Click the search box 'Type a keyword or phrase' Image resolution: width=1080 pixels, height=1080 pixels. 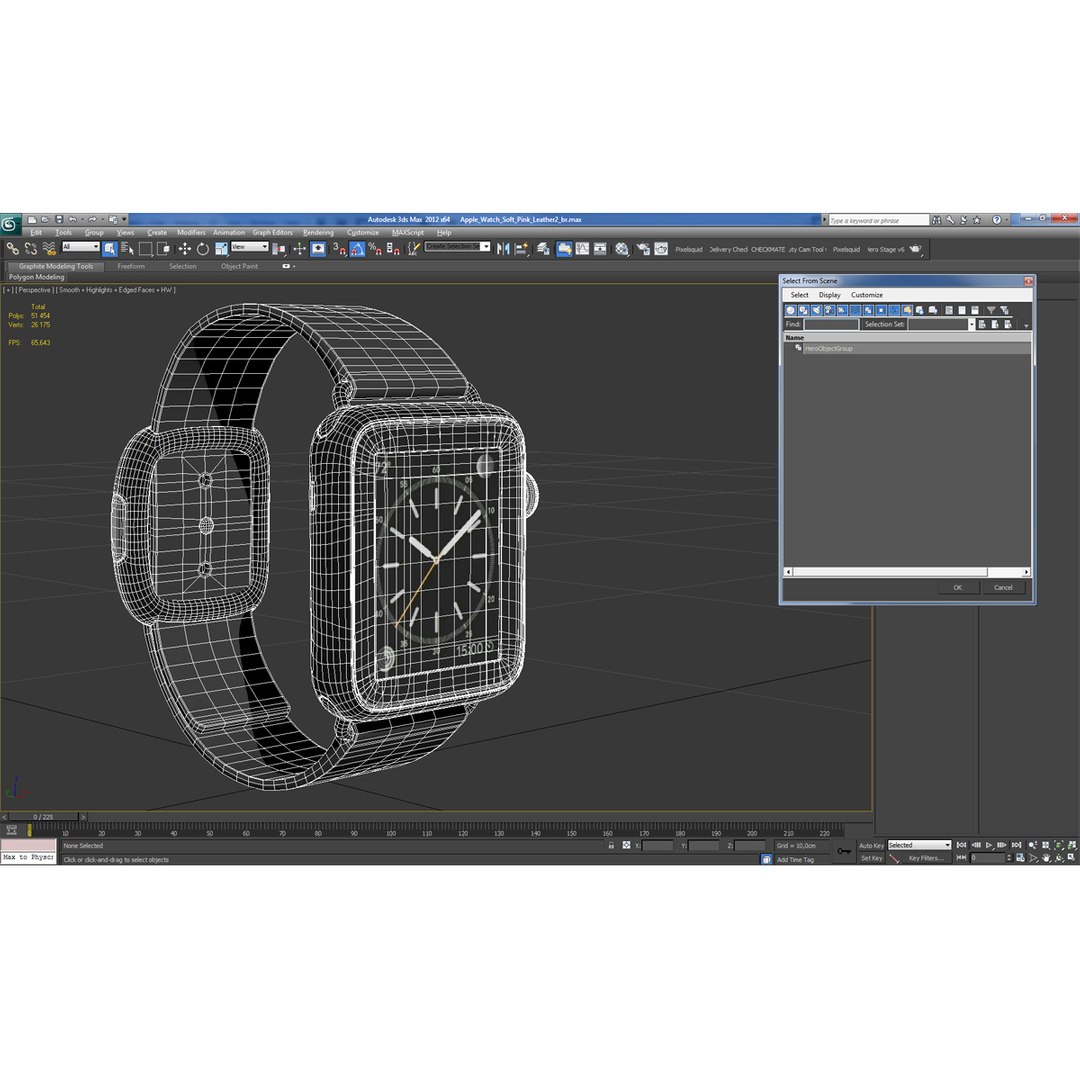879,220
